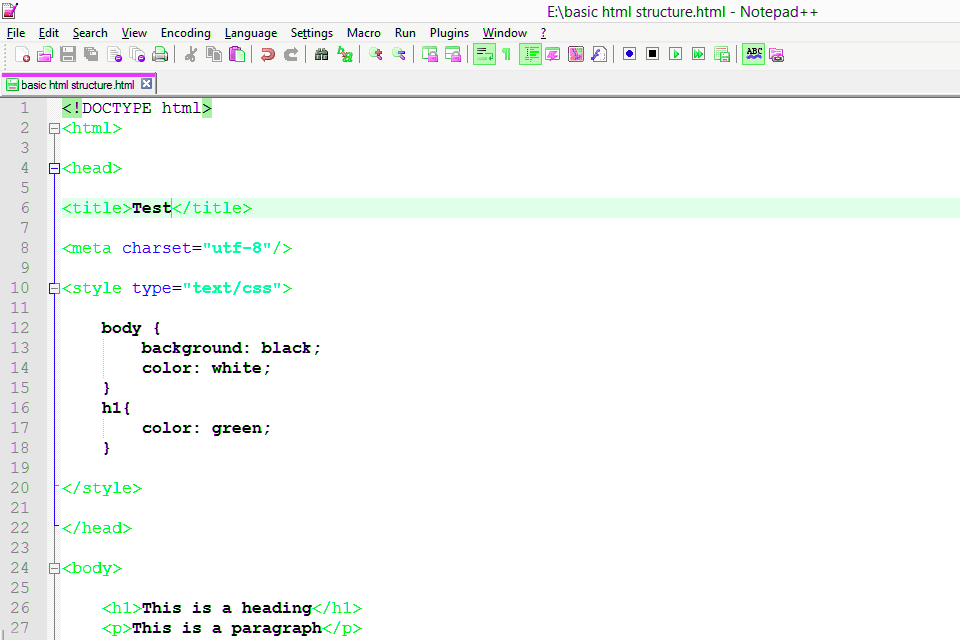The width and height of the screenshot is (960, 640).
Task: Click line number 13 in the margin
Action: 20,348
